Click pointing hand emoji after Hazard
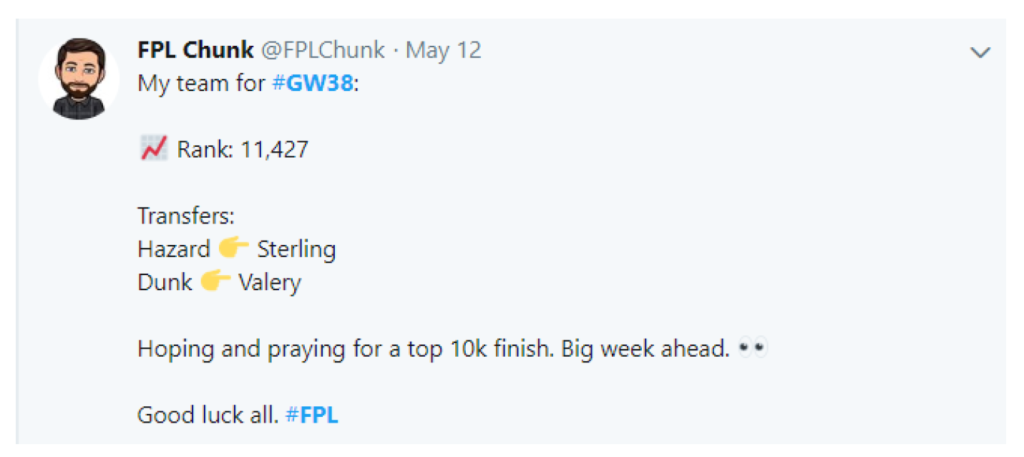Viewport: 1024px width, 457px height. coord(234,249)
